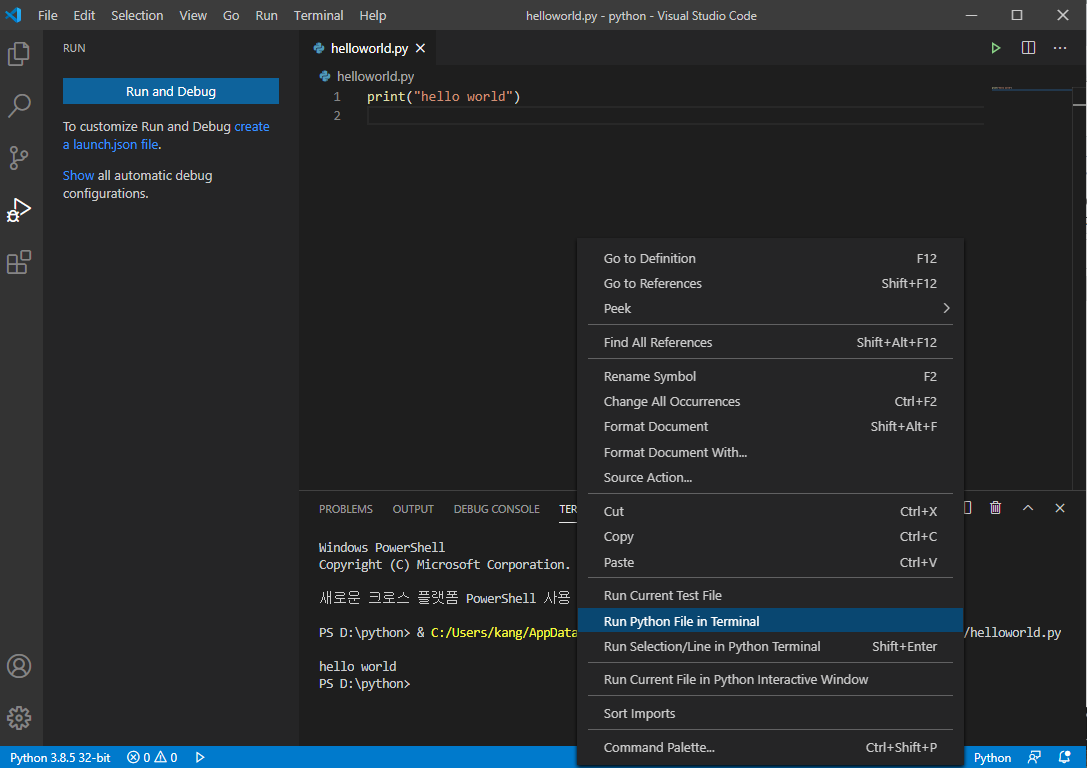Screen dimensions: 1087x768
Task: Open the Search view in activity bar
Action: point(19,105)
